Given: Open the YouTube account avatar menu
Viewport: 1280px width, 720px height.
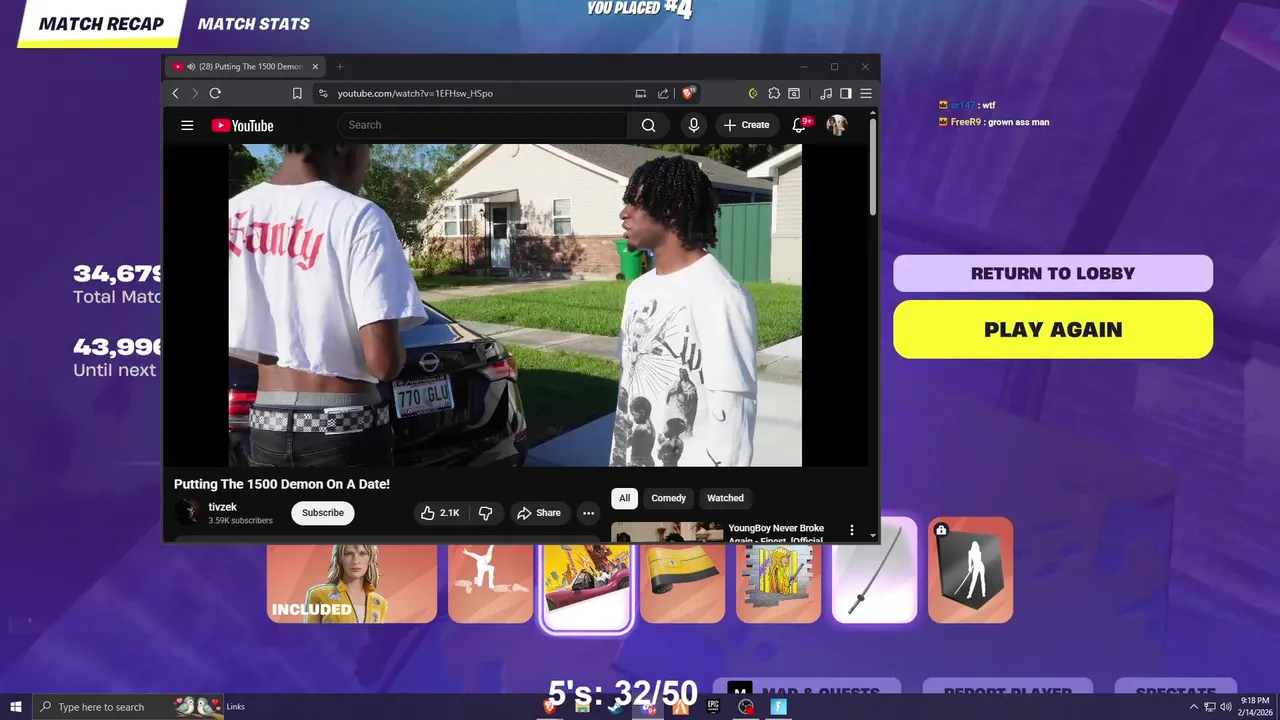Looking at the screenshot, I should [x=837, y=125].
